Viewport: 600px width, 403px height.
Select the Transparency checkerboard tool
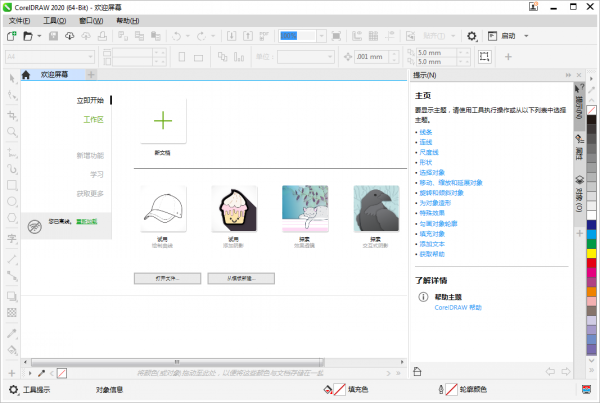(x=12, y=313)
